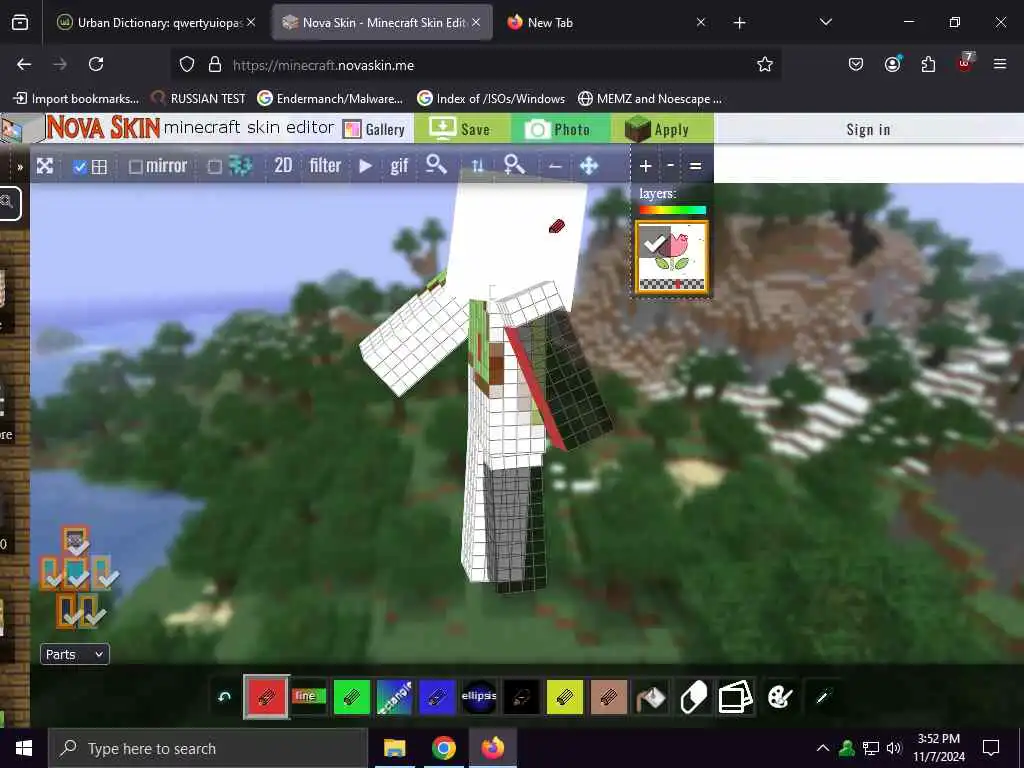Image resolution: width=1024 pixels, height=768 pixels.
Task: Select the ellipsis drawing tool
Action: (479, 697)
